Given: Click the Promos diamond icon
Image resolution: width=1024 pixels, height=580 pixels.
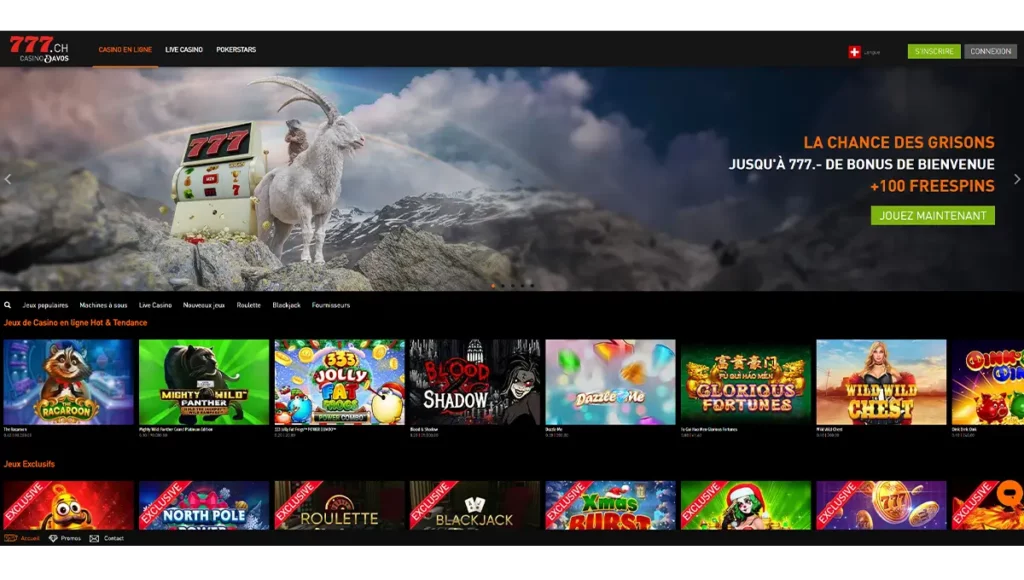Looking at the screenshot, I should tap(53, 538).
